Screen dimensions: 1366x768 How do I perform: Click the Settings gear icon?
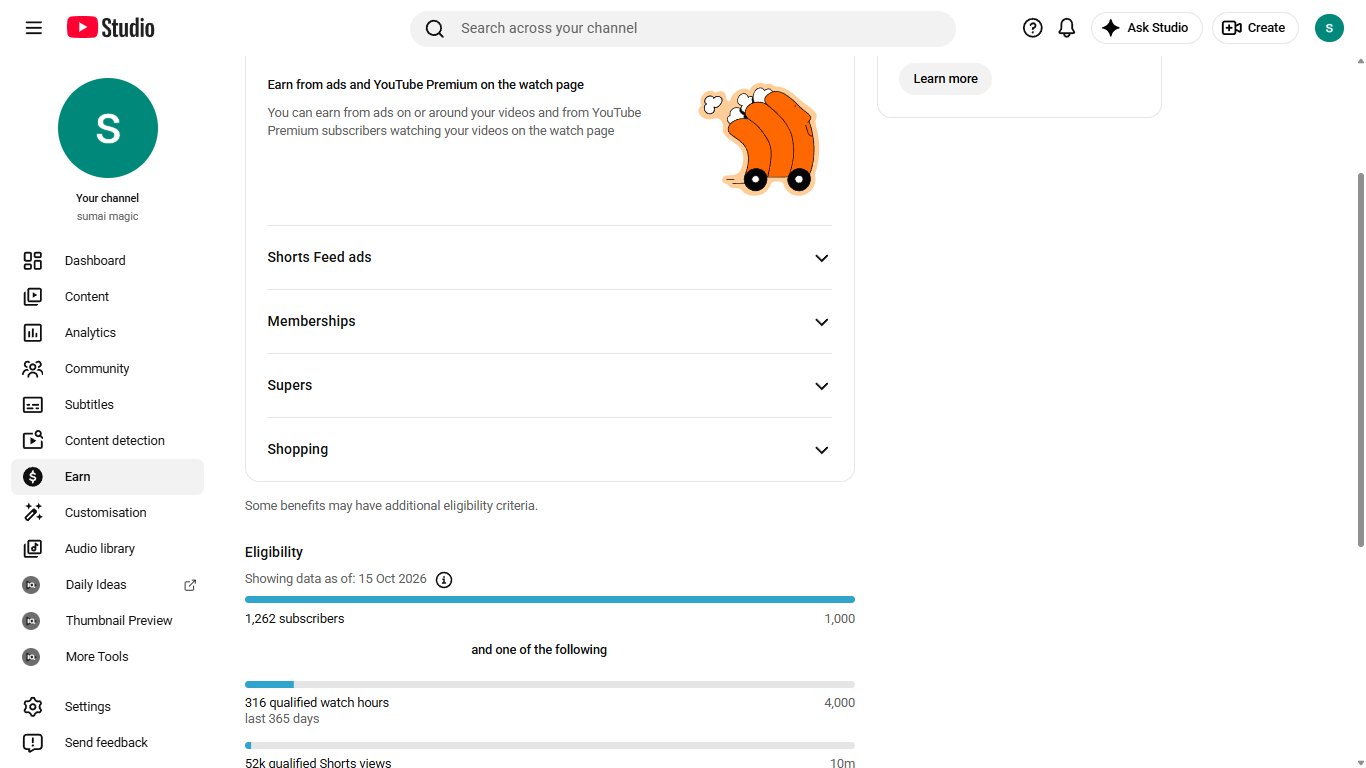(x=33, y=707)
